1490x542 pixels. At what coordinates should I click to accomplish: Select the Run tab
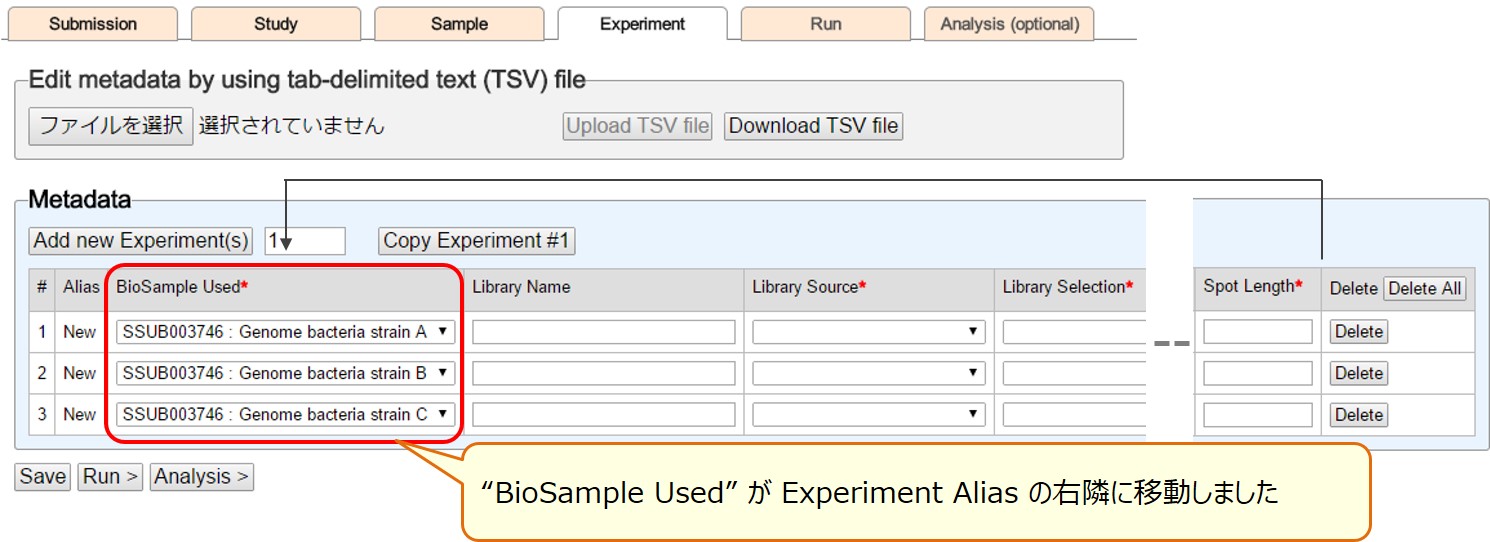coord(826,24)
